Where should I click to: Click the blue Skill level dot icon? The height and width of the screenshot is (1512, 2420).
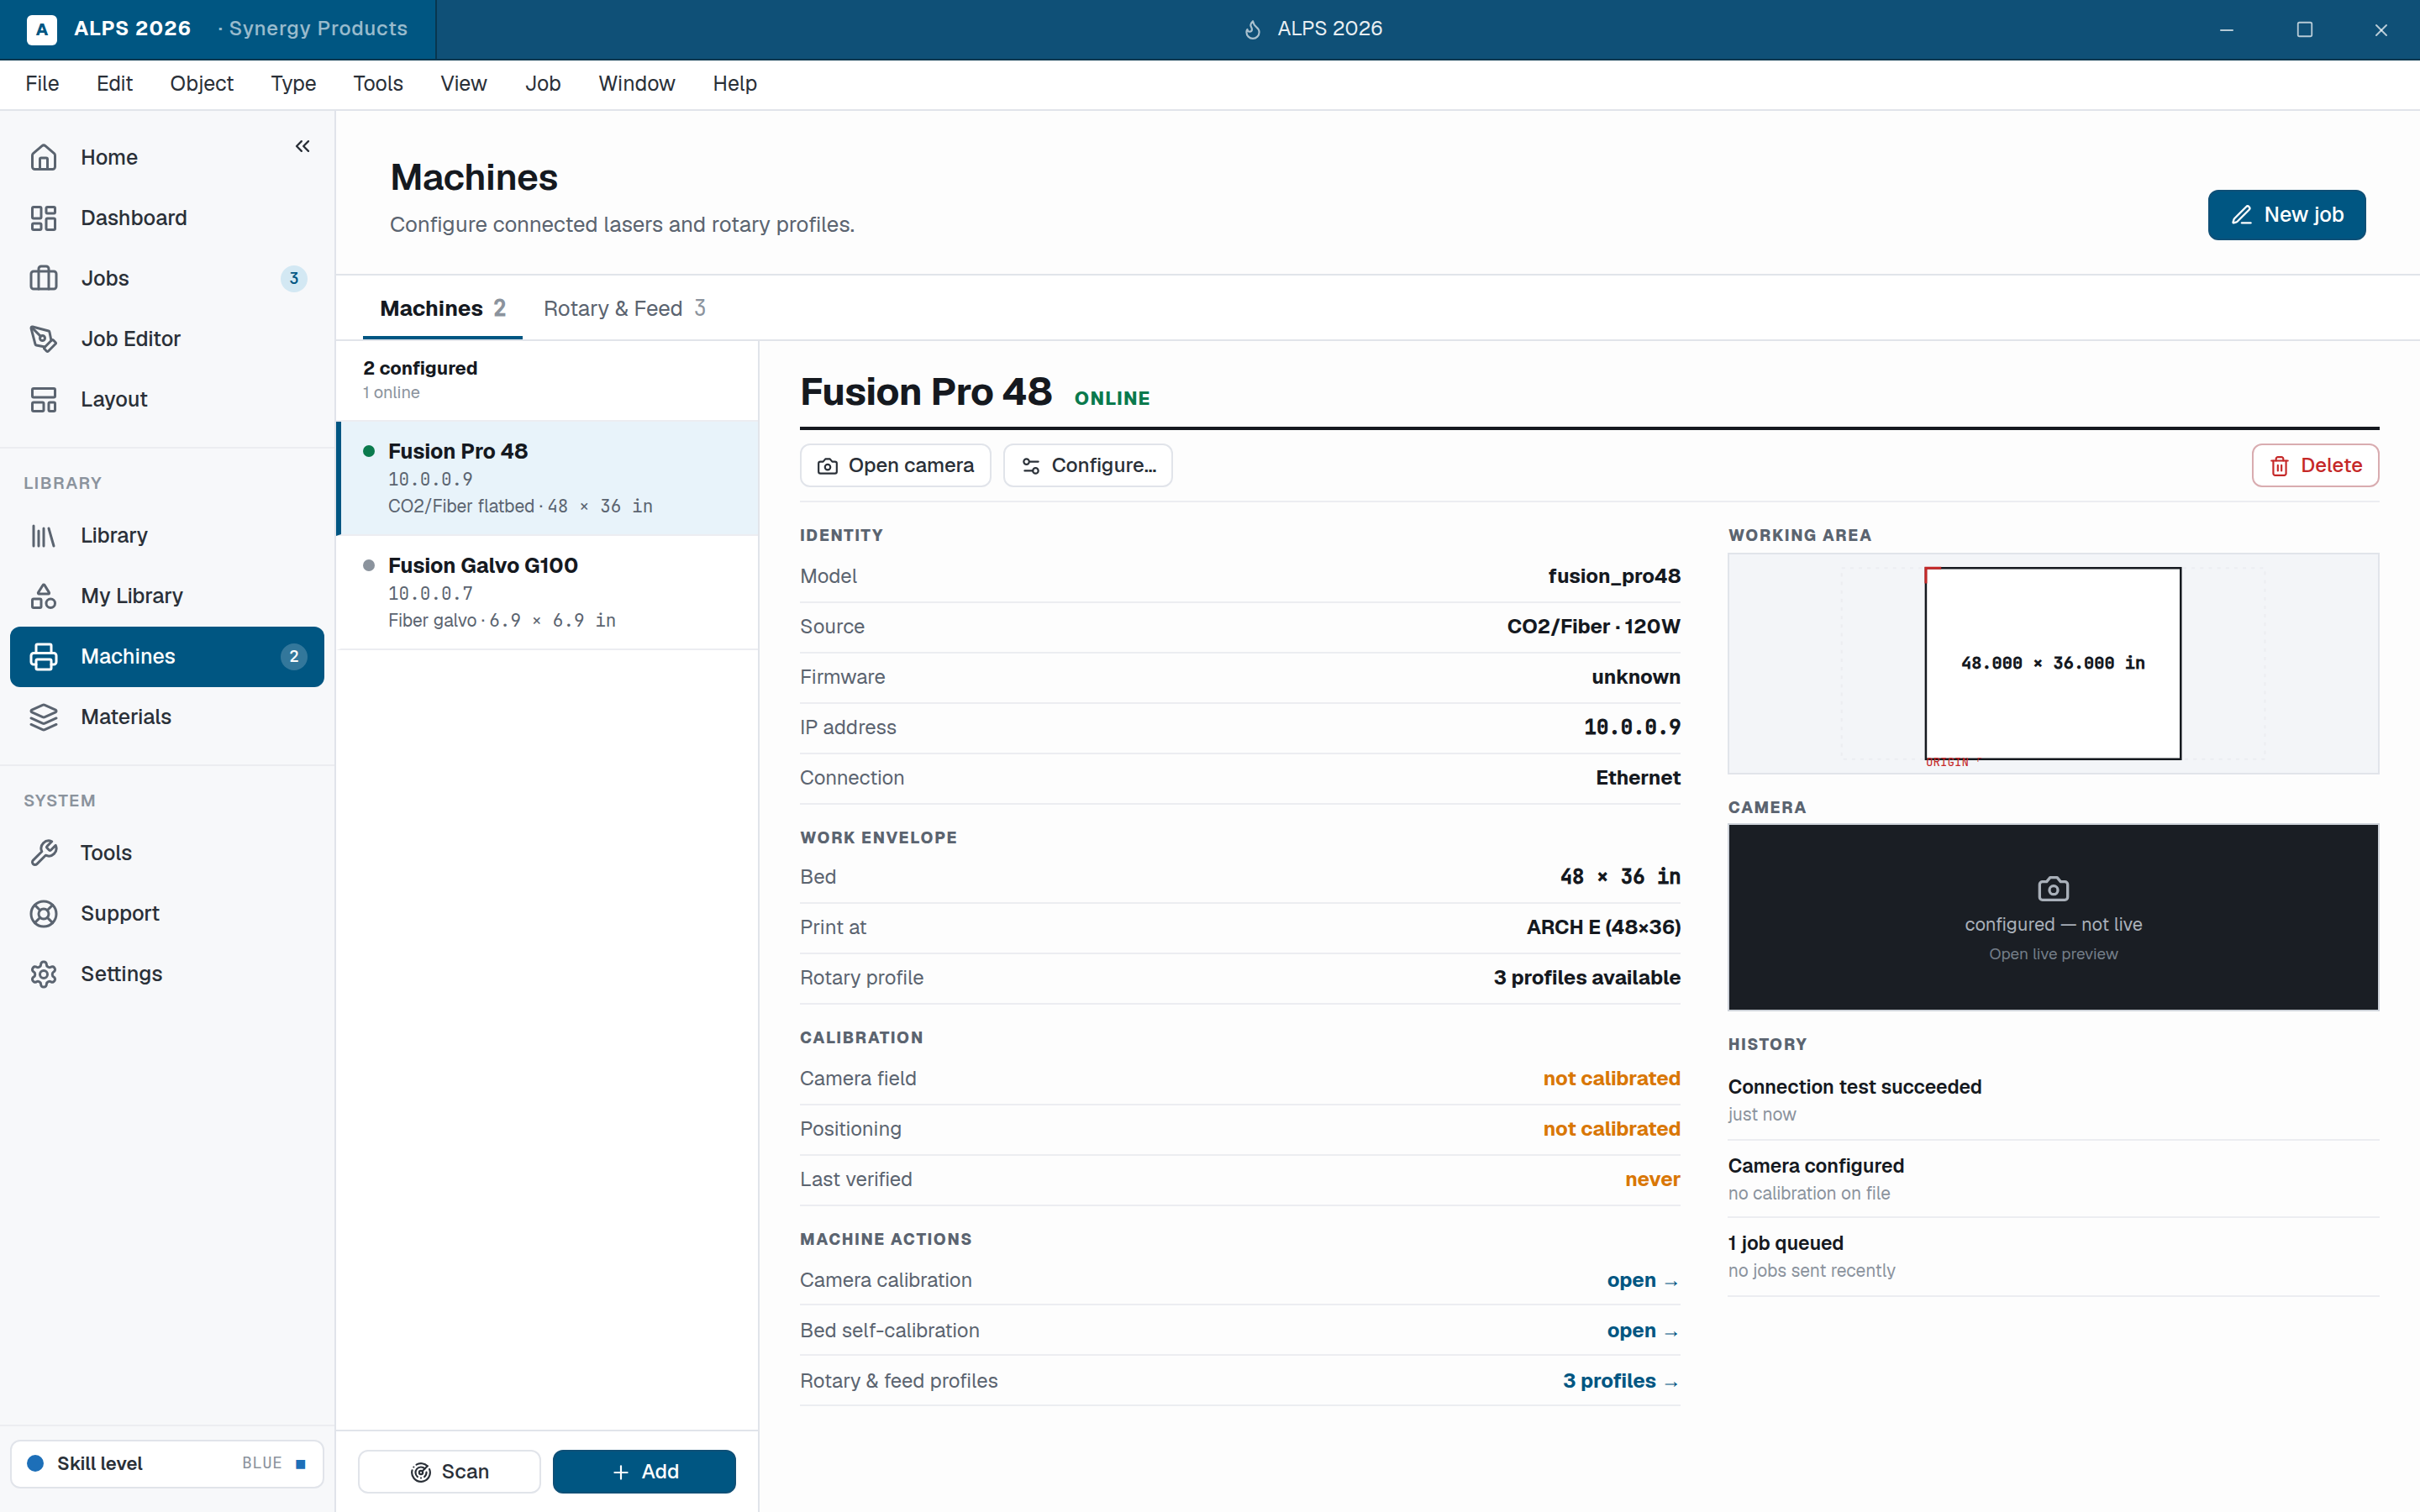(35, 1463)
